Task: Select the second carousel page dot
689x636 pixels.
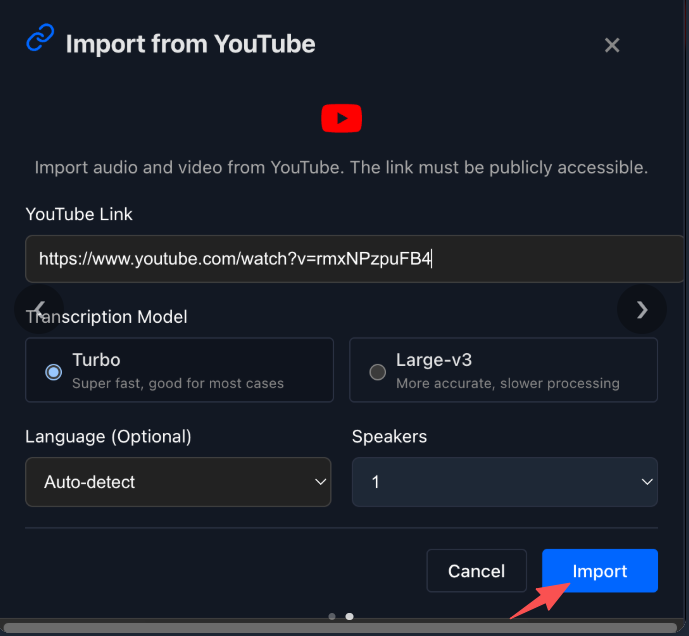Action: coord(349,617)
